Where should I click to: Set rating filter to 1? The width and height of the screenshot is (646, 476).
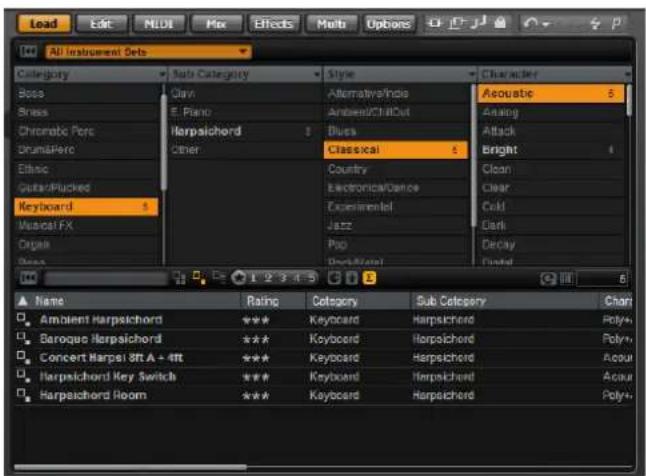click(253, 278)
